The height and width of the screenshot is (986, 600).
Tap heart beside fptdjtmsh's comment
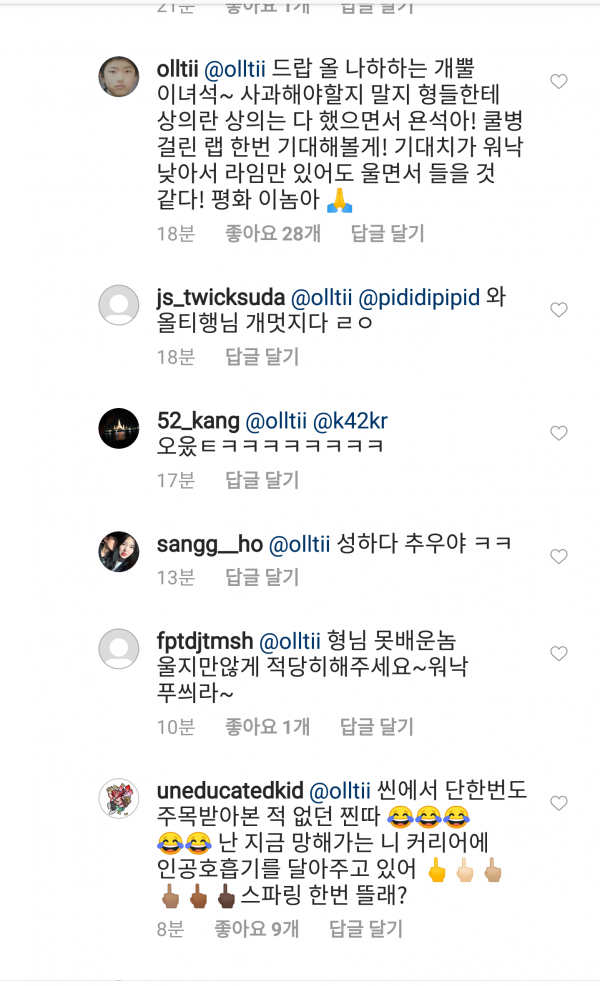click(559, 652)
